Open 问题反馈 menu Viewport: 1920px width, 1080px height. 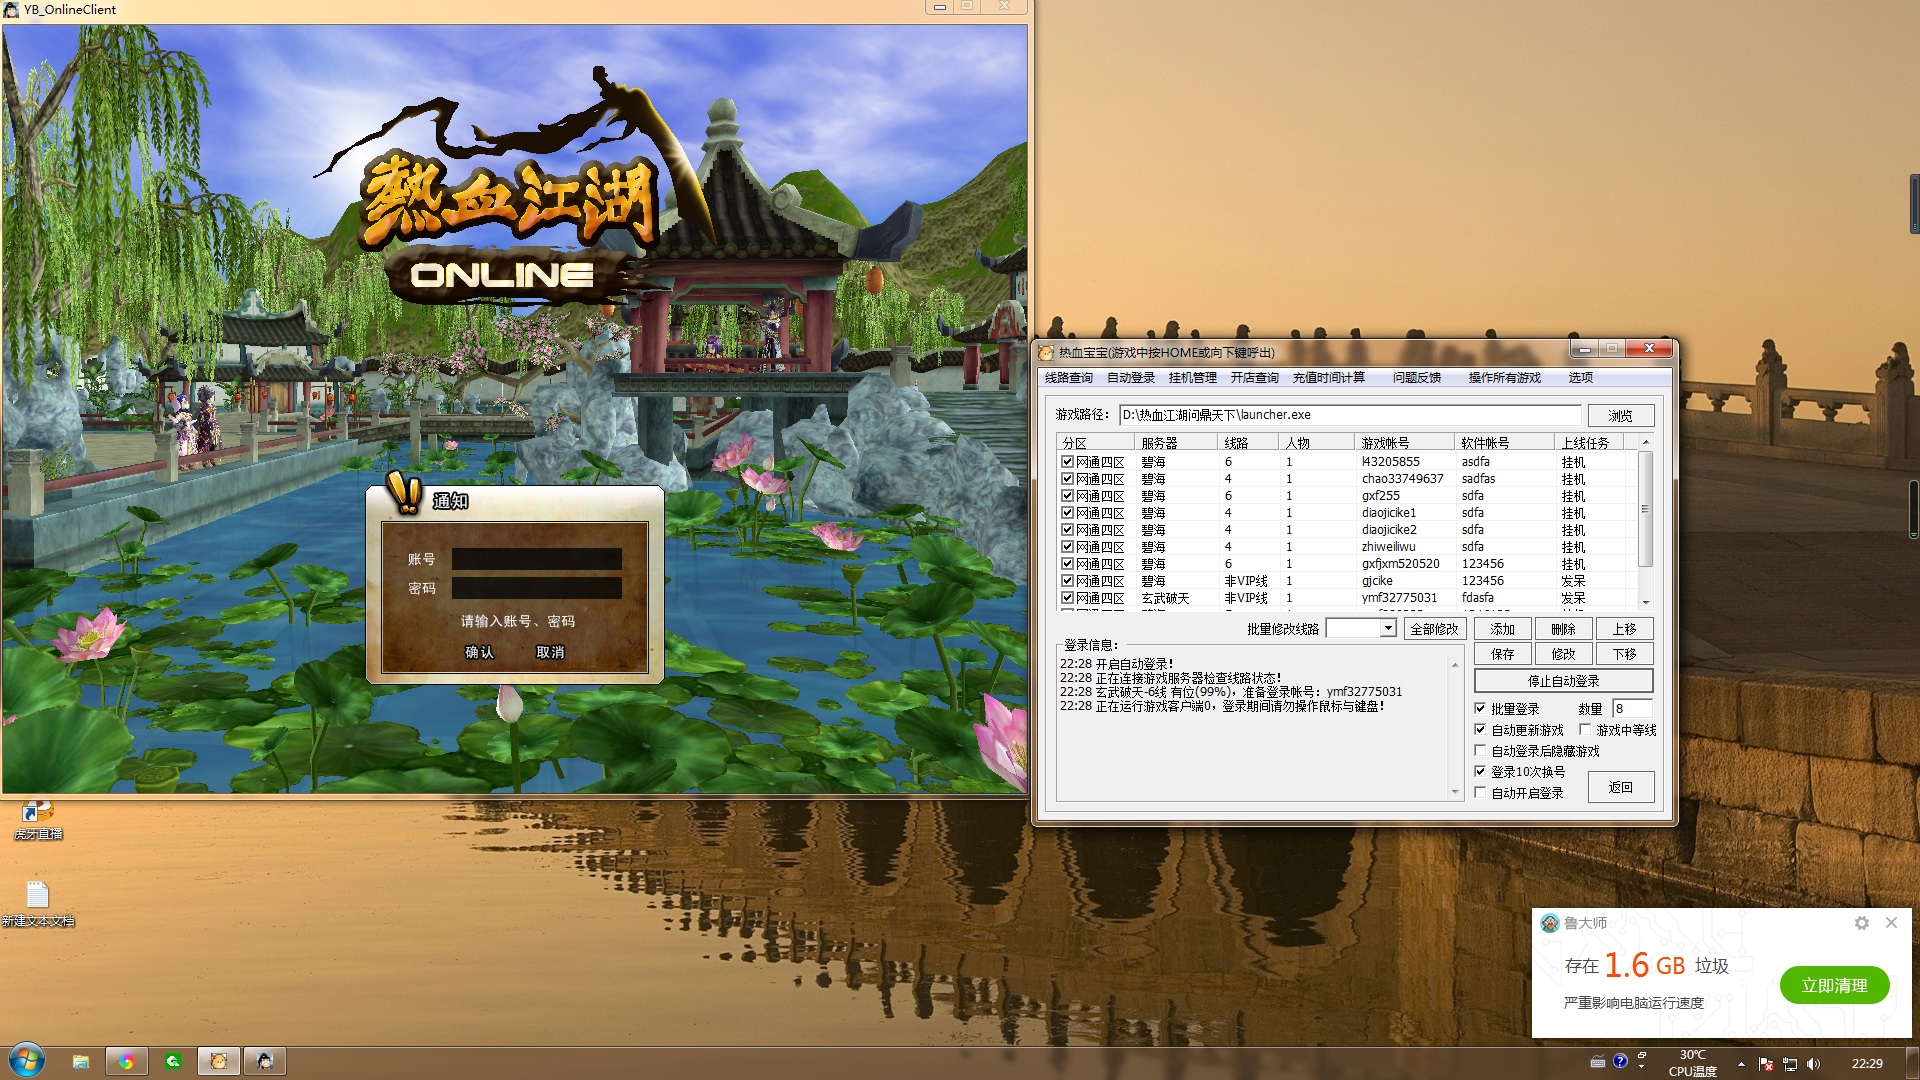coord(1417,378)
